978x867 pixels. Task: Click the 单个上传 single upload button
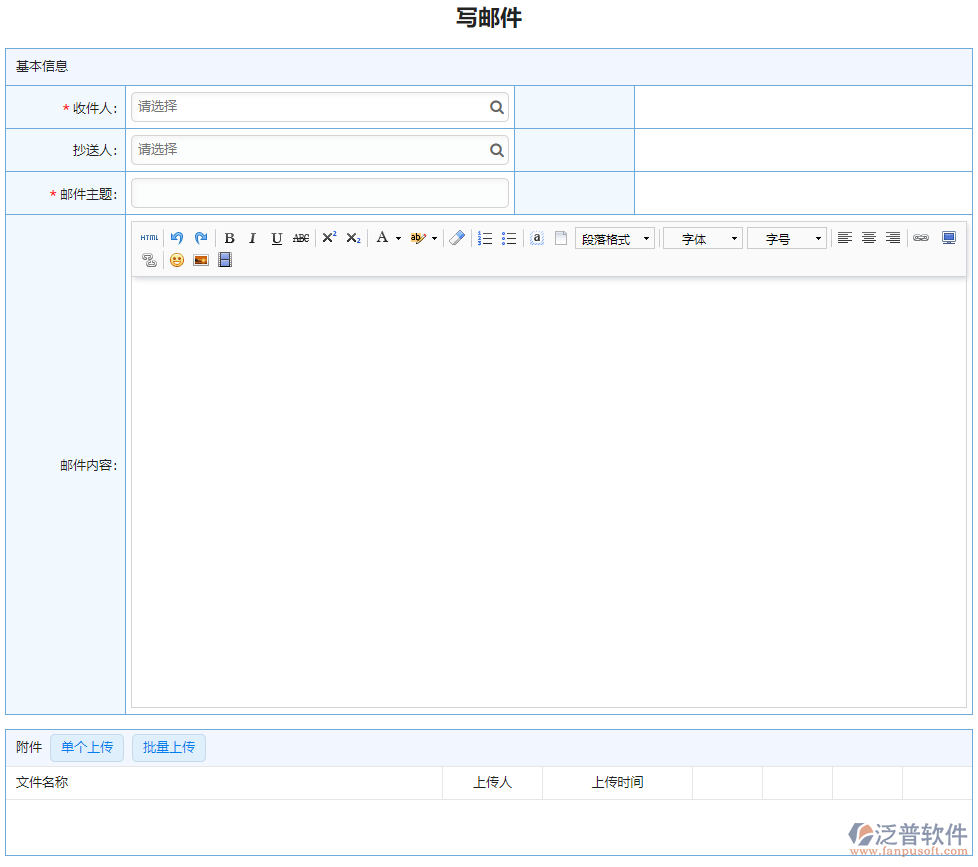coord(86,747)
